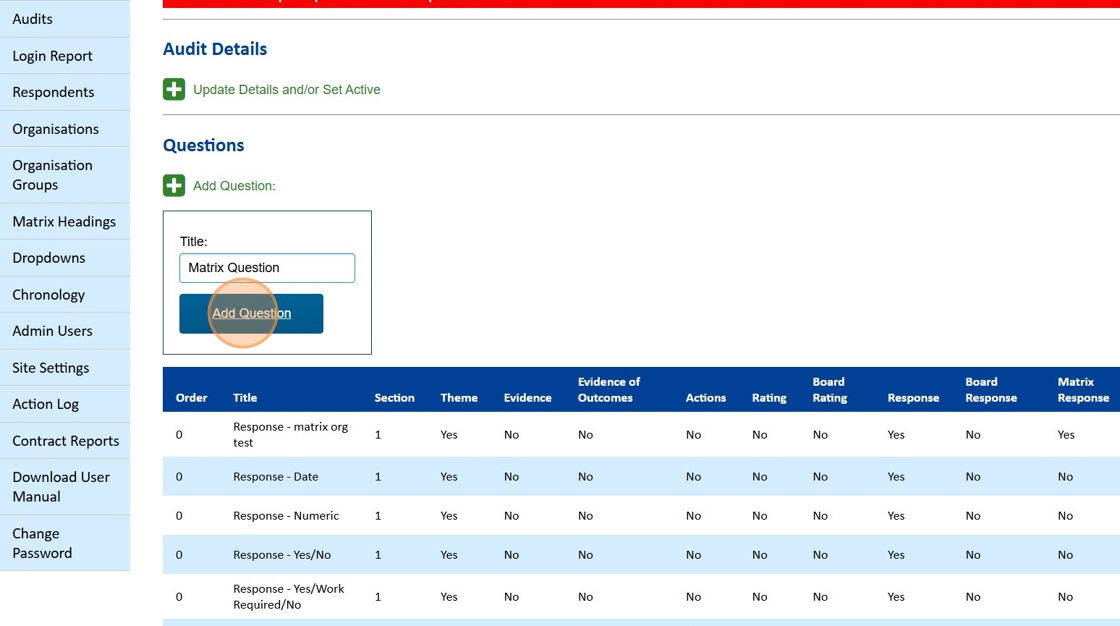1120x626 pixels.
Task: Click the Add Question: green text link
Action: [x=234, y=186]
